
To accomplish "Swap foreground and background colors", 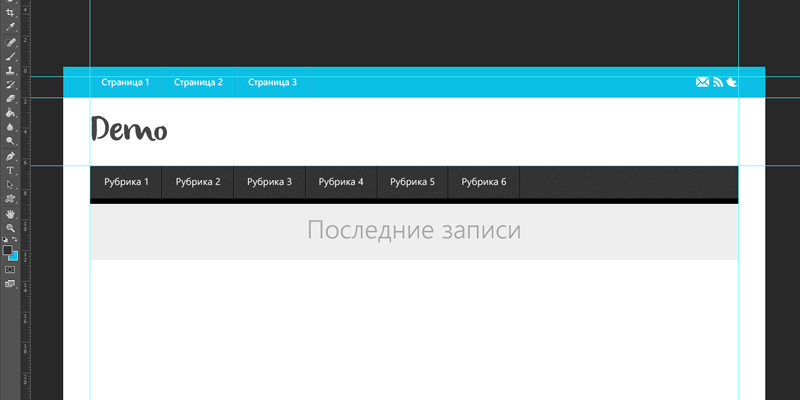I will tap(15, 240).
